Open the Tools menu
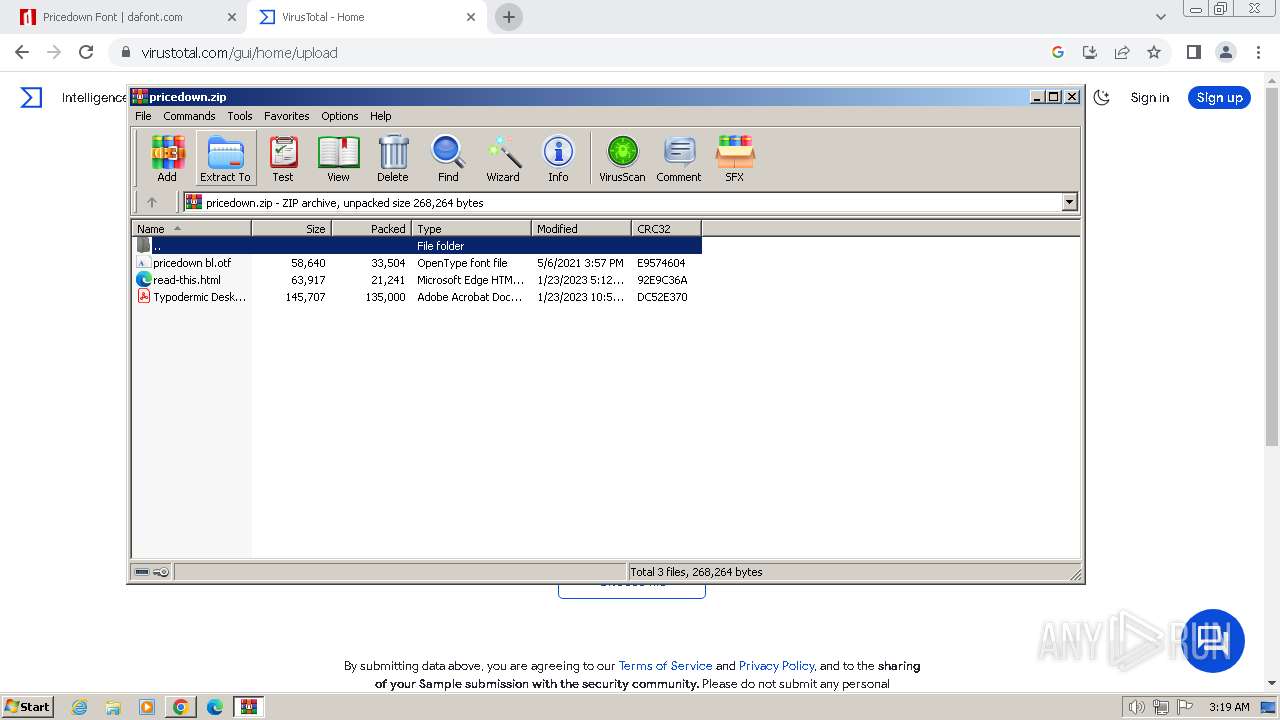 tap(240, 116)
